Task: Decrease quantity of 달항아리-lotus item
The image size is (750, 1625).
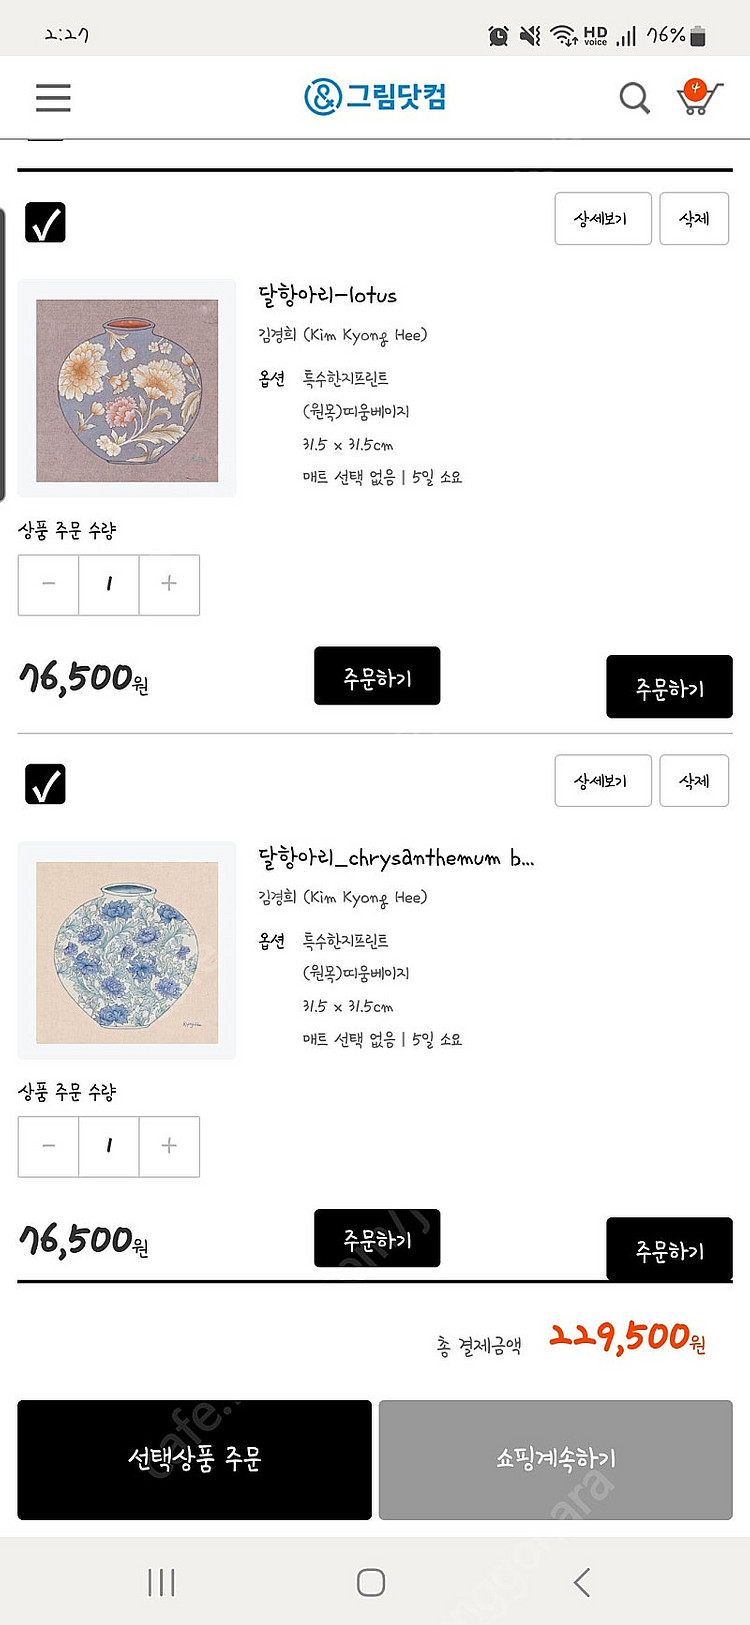Action: click(x=49, y=584)
